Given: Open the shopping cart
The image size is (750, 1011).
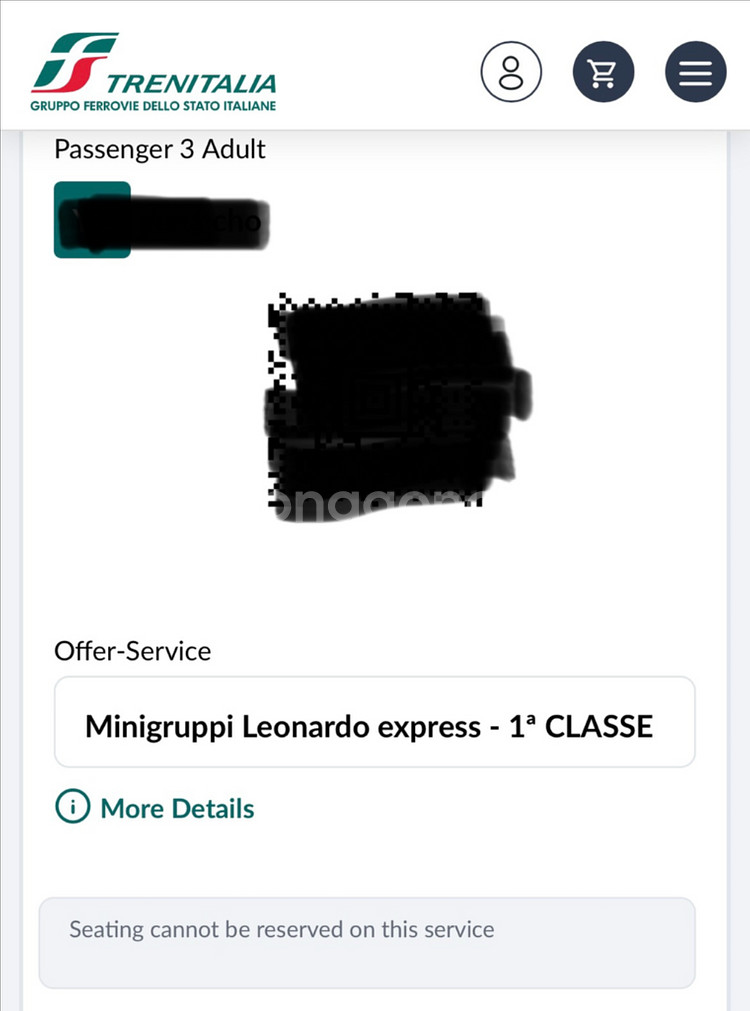Looking at the screenshot, I should (603, 72).
